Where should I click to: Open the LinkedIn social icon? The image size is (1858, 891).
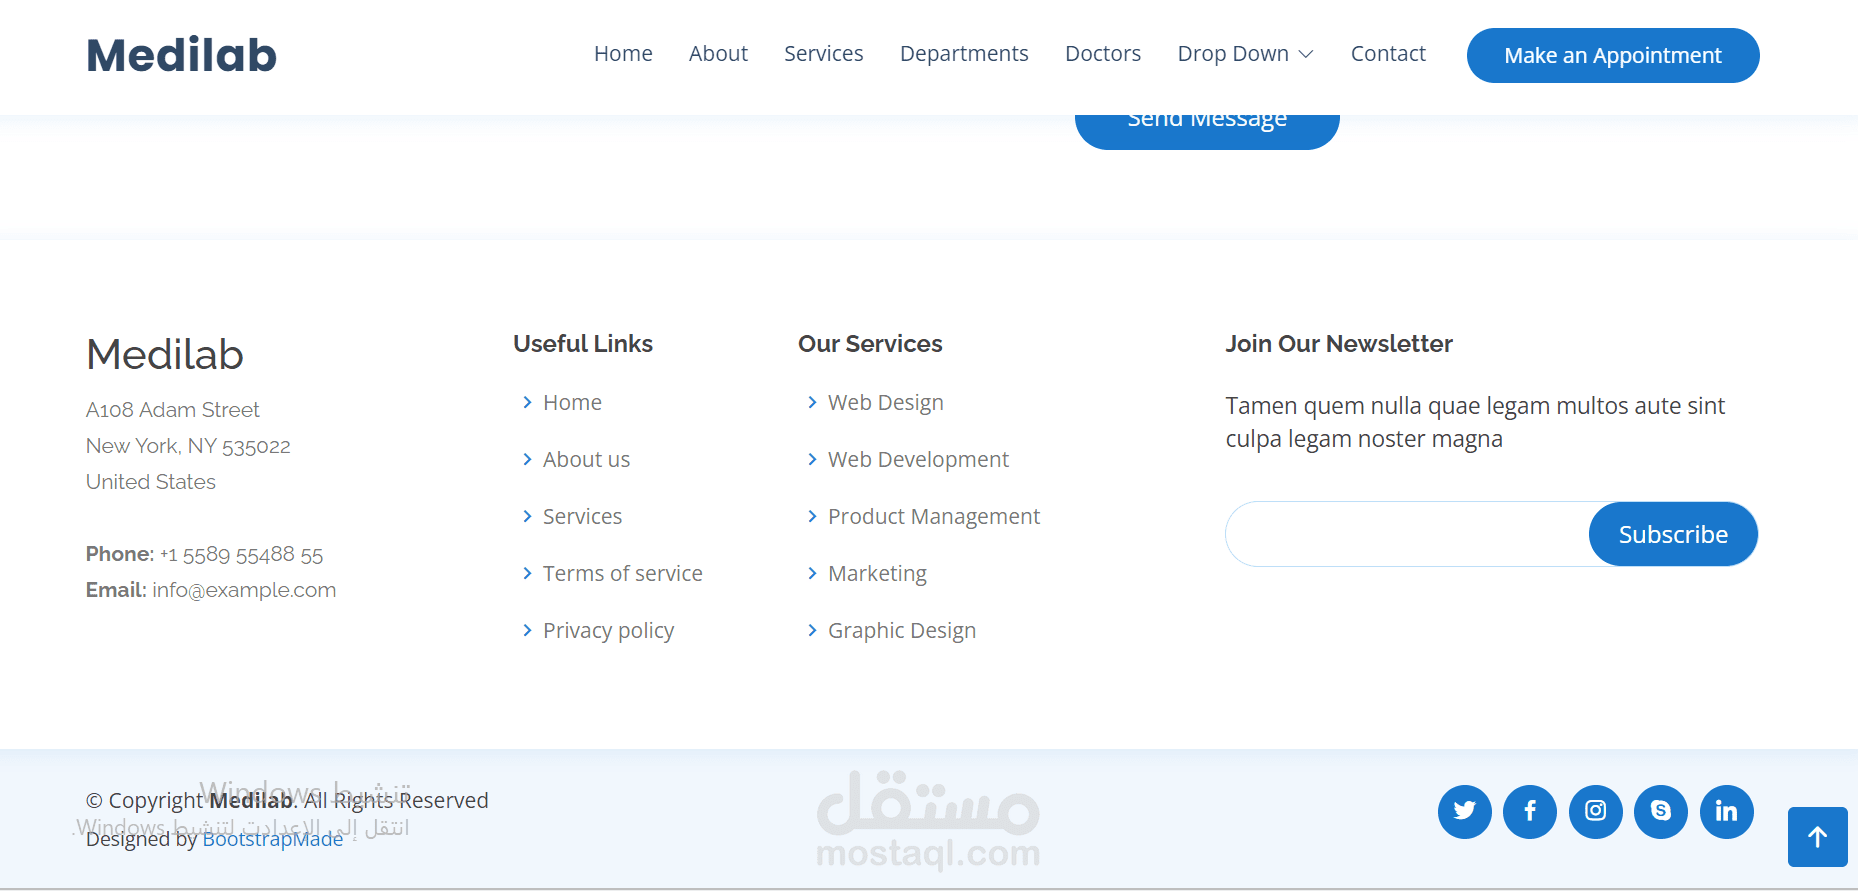click(1727, 811)
